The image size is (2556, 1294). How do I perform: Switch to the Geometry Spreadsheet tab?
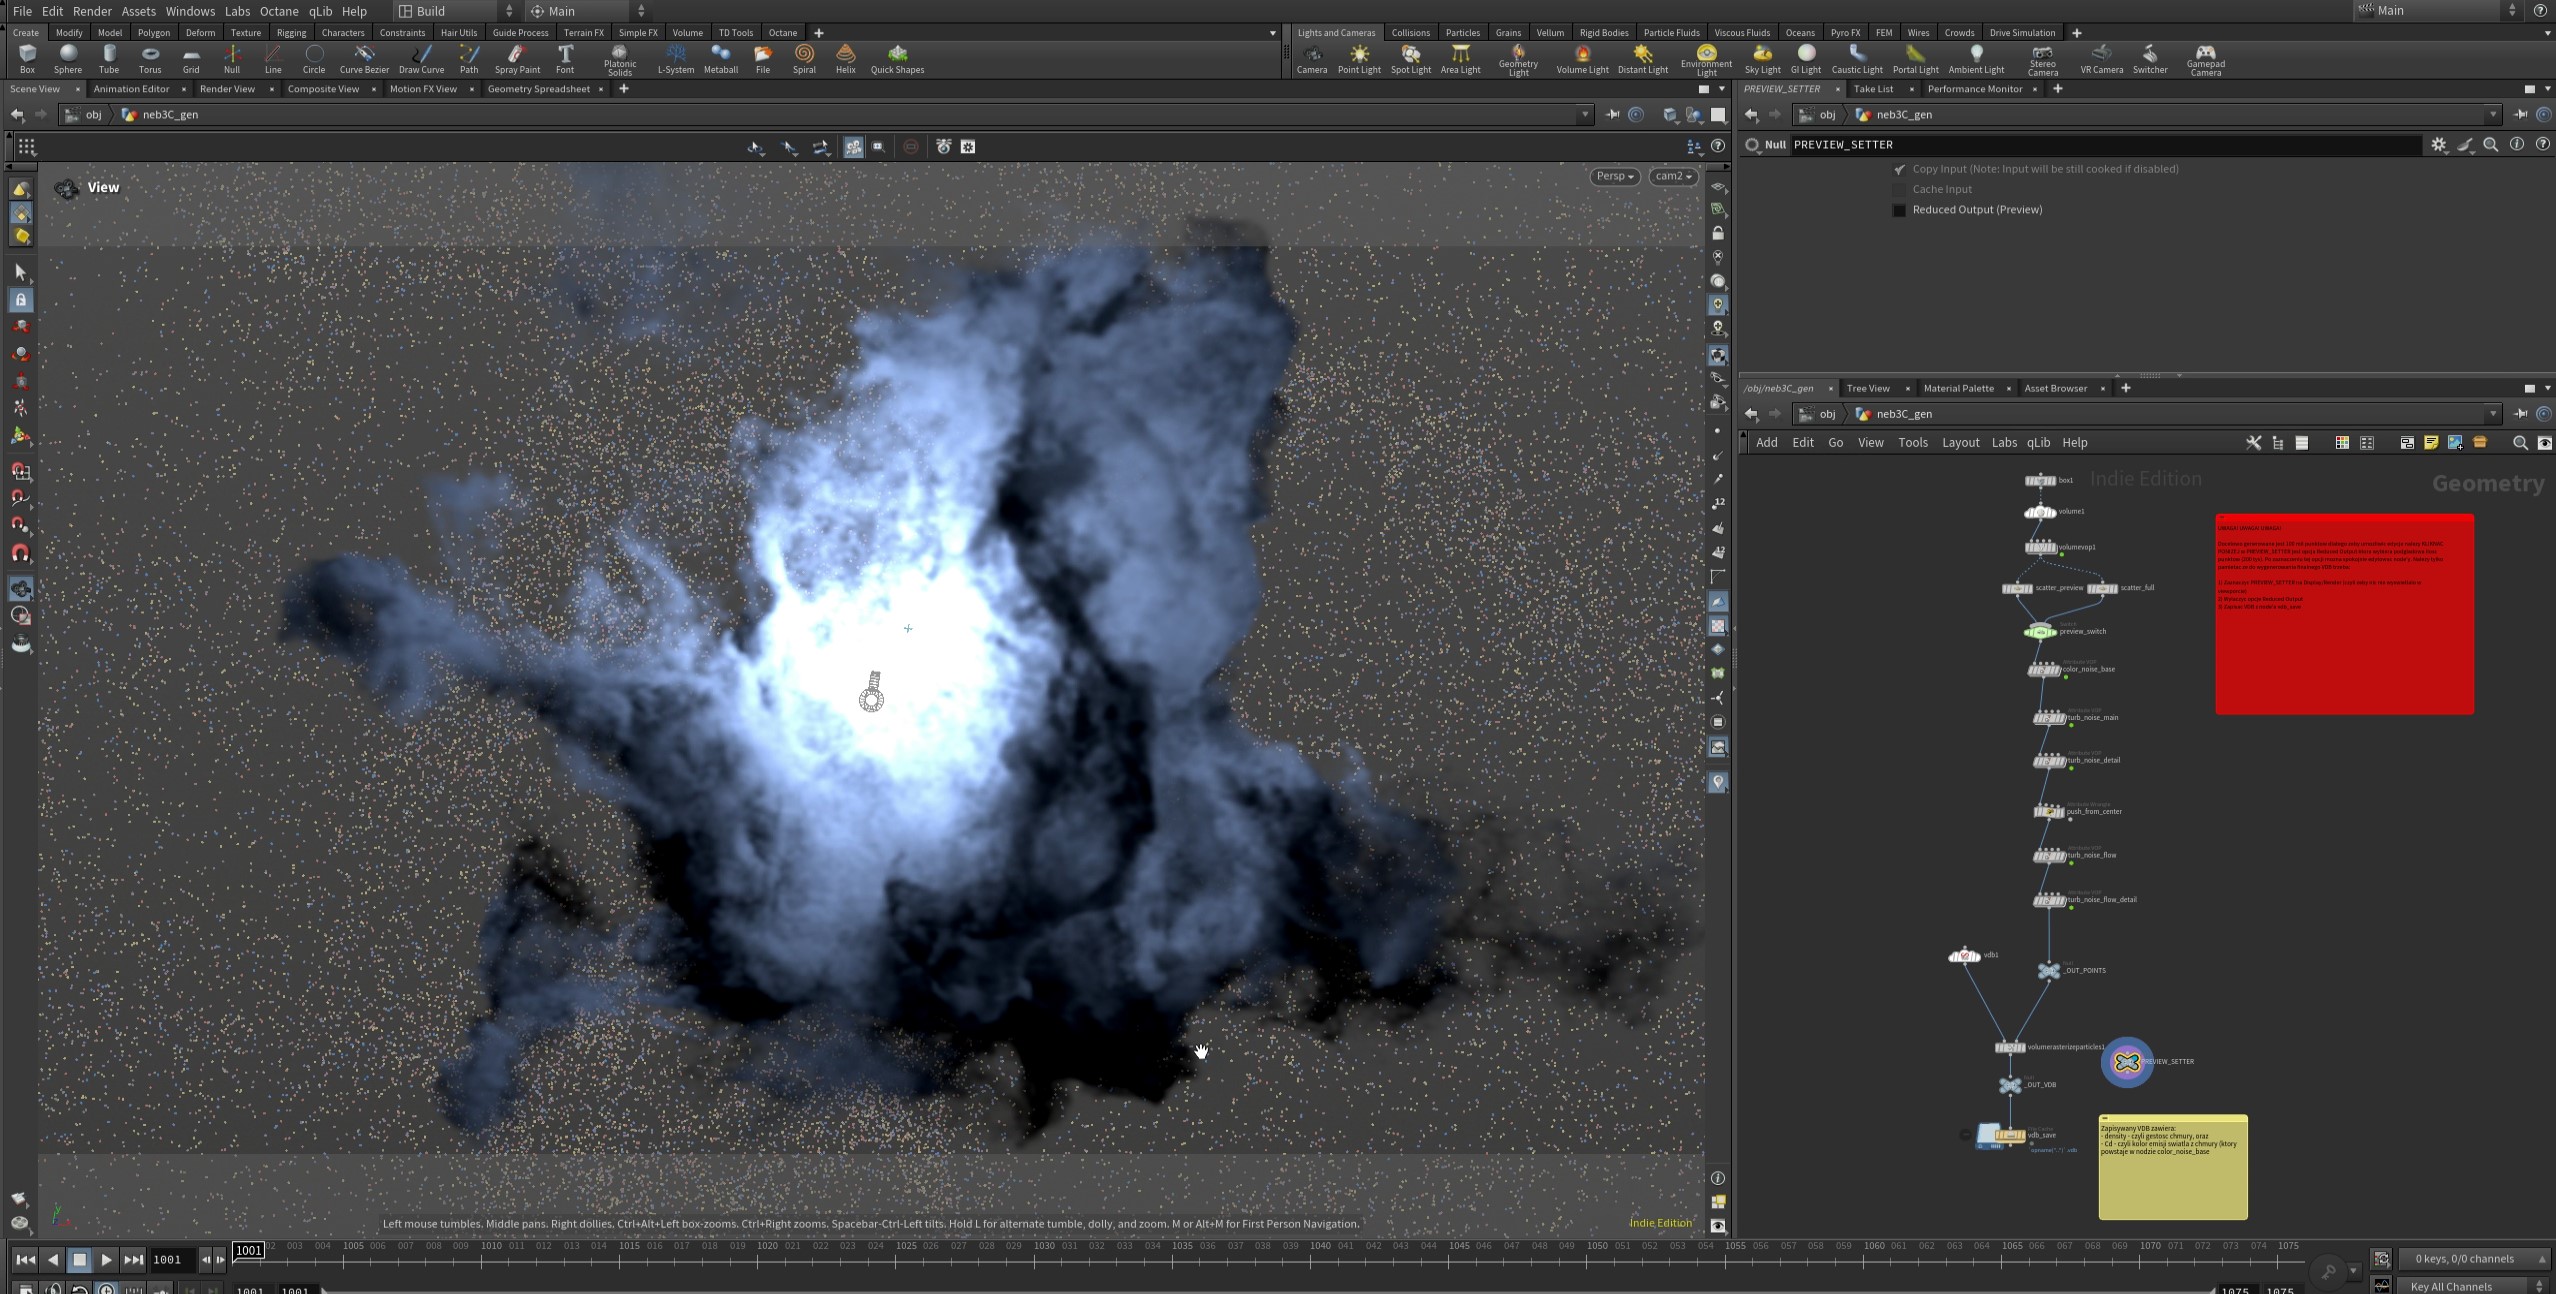538,89
